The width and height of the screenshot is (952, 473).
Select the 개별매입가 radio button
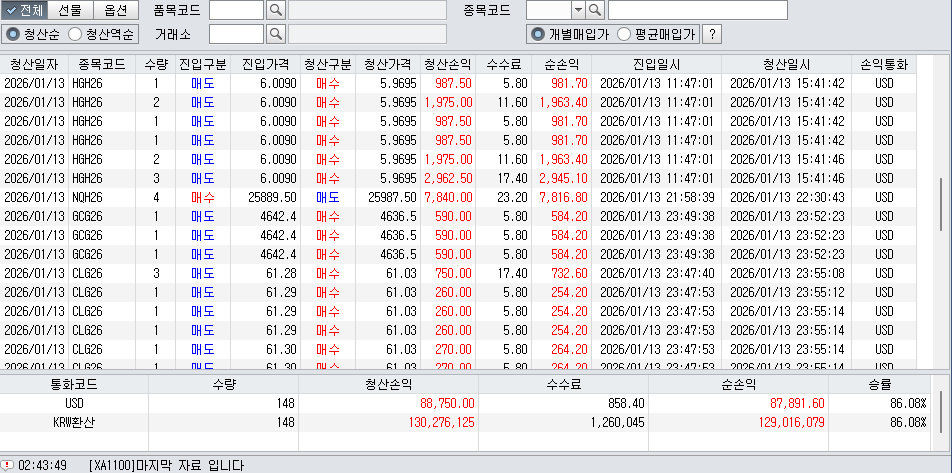coord(570,34)
